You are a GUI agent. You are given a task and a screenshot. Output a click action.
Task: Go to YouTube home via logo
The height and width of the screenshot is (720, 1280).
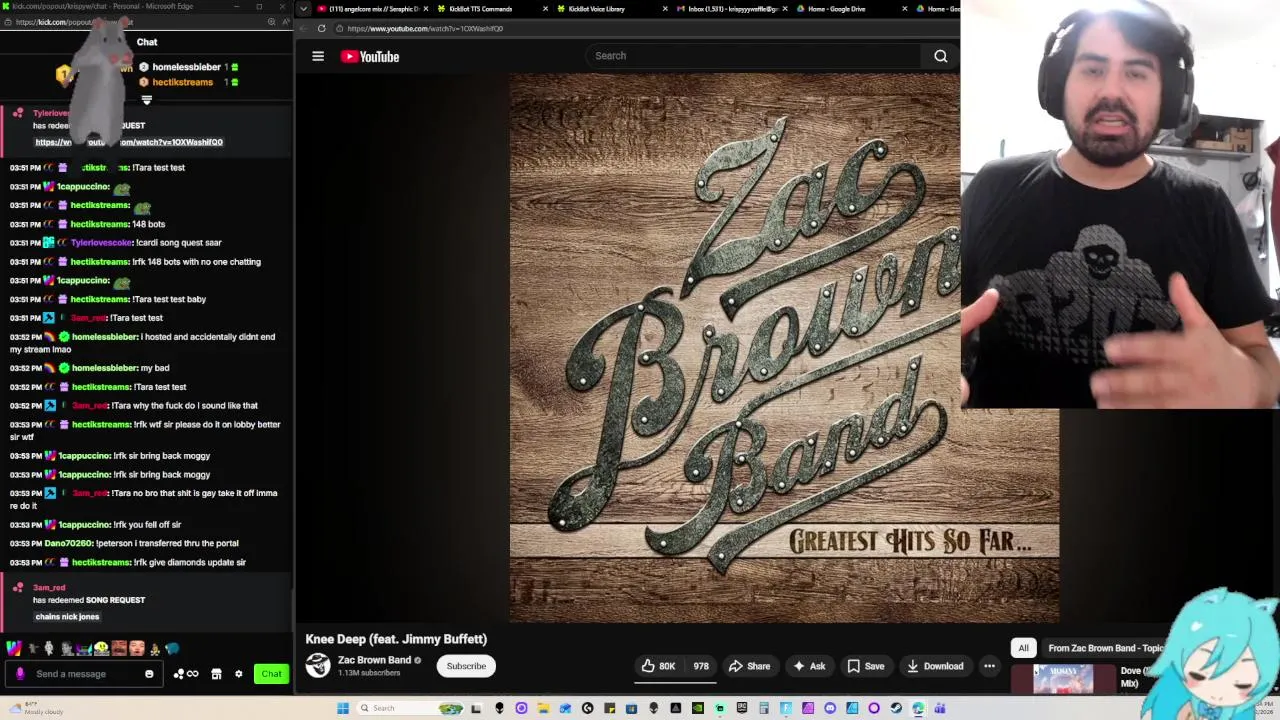[370, 57]
